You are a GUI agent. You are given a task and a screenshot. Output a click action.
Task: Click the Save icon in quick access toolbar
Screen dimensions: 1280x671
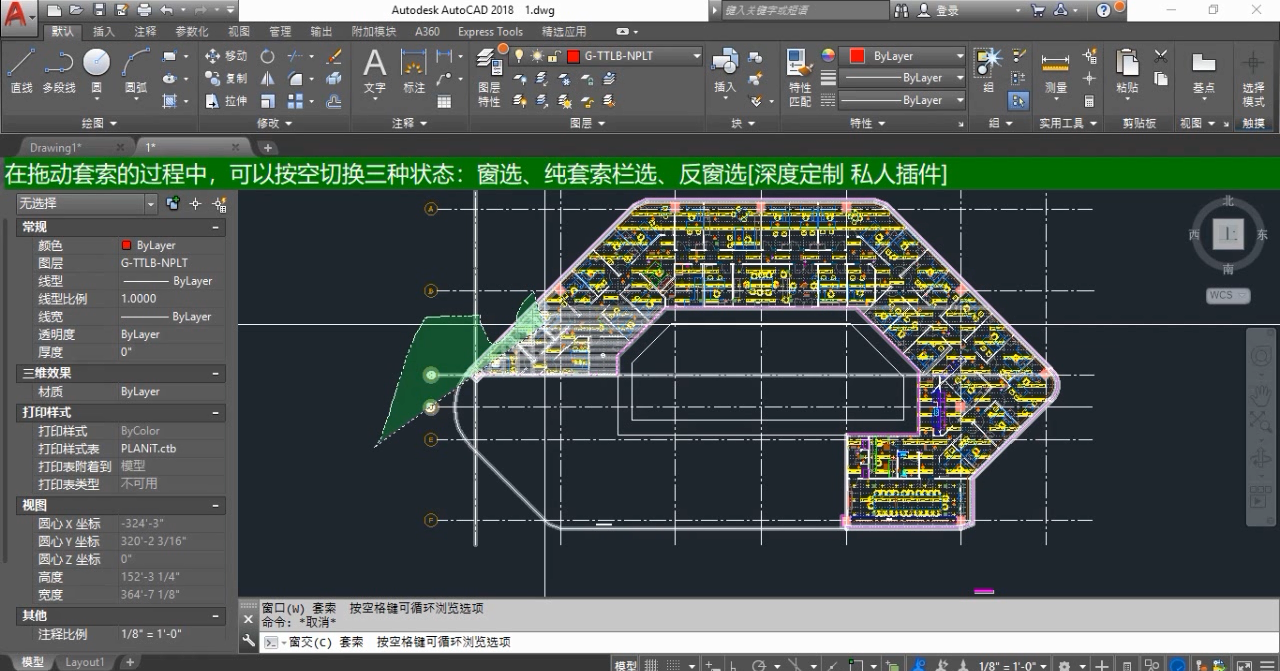99,10
